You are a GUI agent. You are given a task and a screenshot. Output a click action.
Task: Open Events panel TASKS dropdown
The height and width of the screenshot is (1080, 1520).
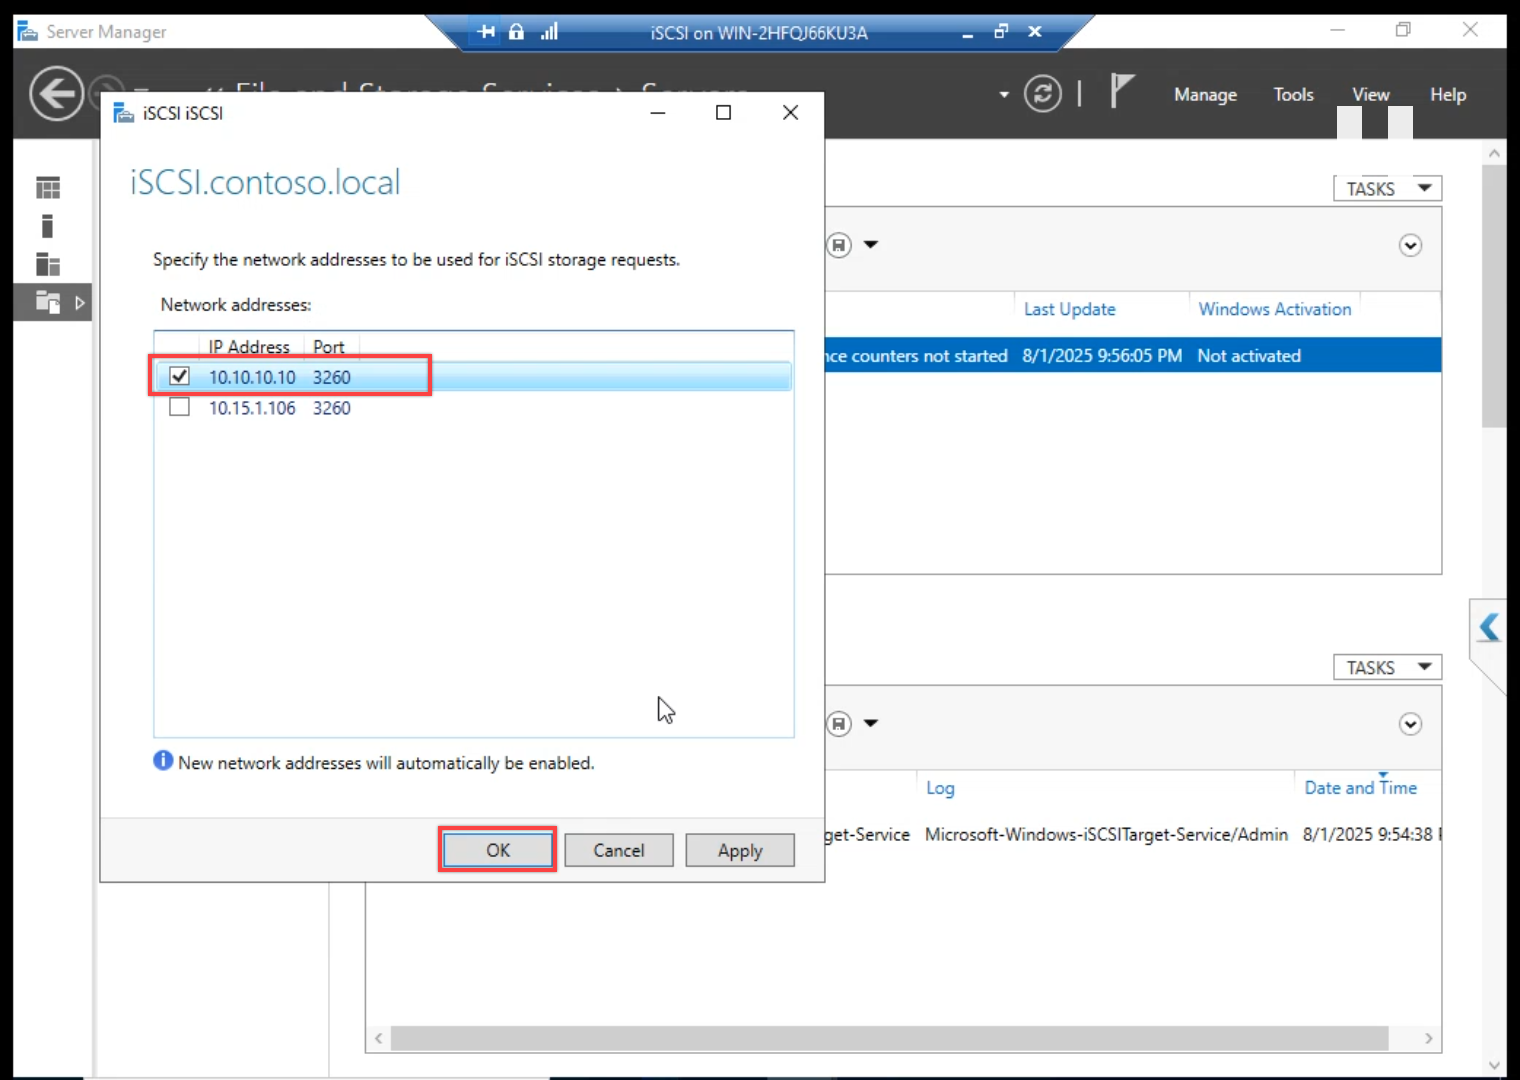(1387, 667)
